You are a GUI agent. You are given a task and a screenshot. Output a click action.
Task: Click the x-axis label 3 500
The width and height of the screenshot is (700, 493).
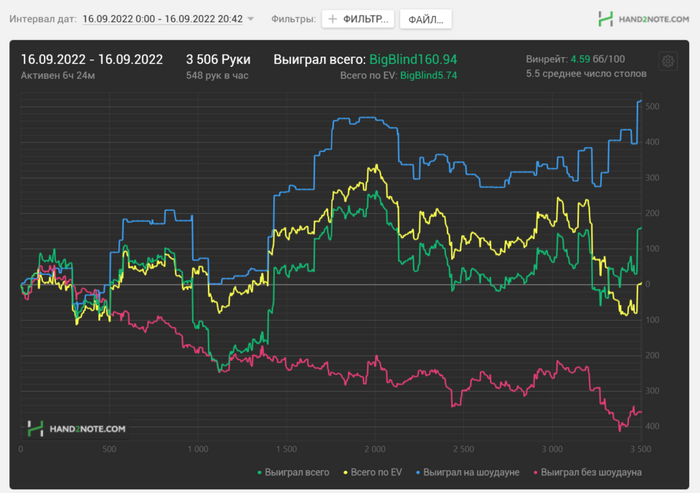pyautogui.click(x=641, y=449)
